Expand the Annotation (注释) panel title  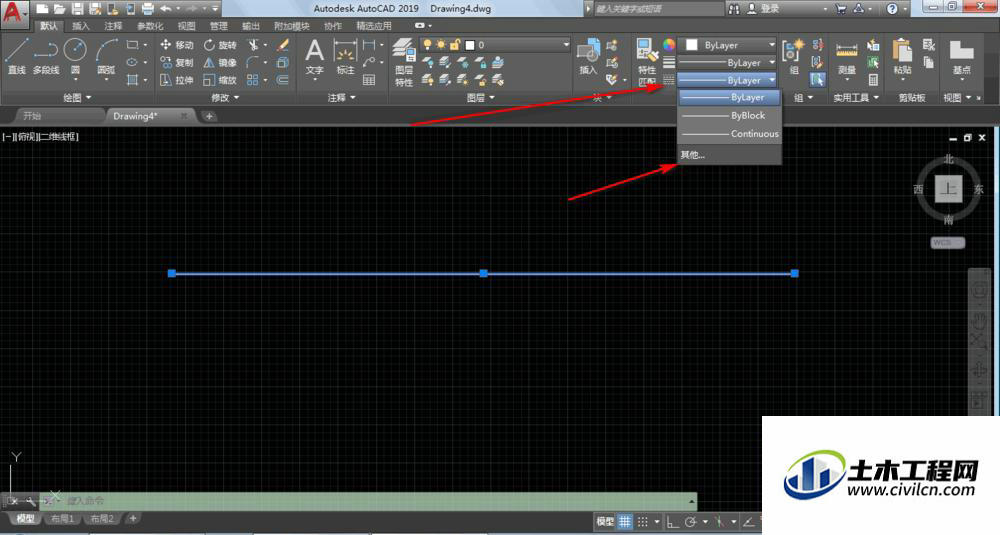coord(342,98)
